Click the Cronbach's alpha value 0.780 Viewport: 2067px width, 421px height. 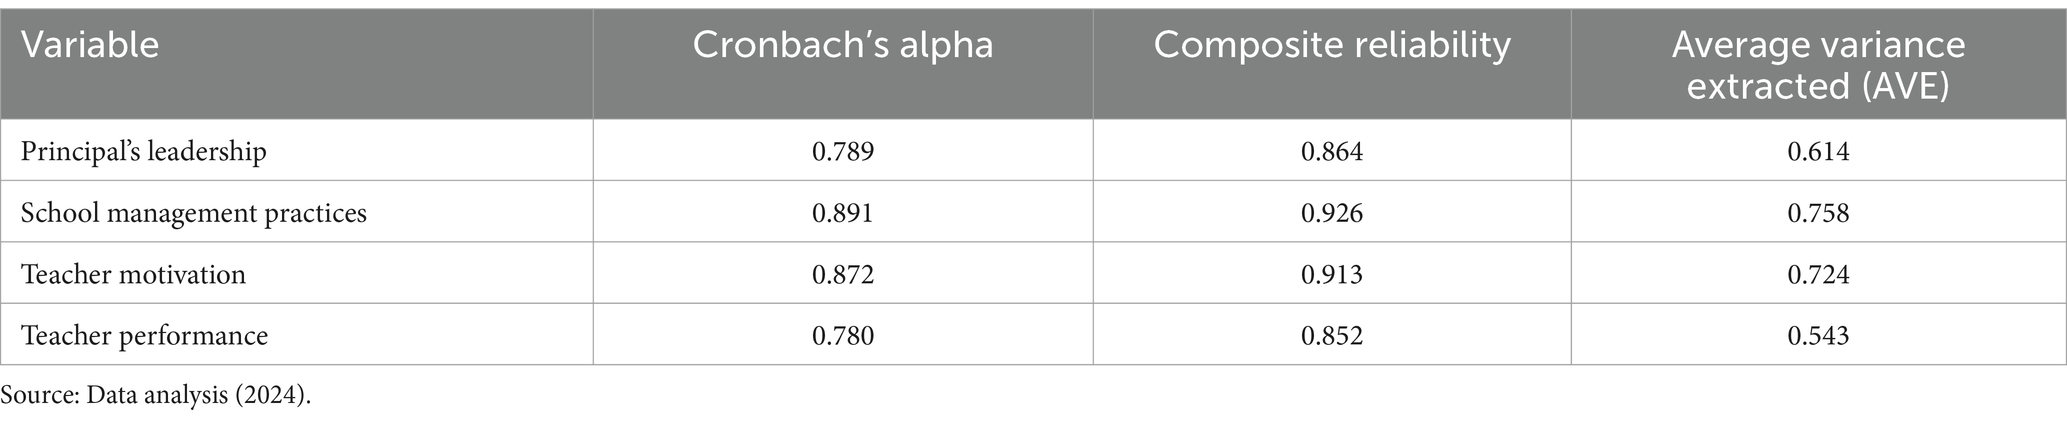click(843, 335)
